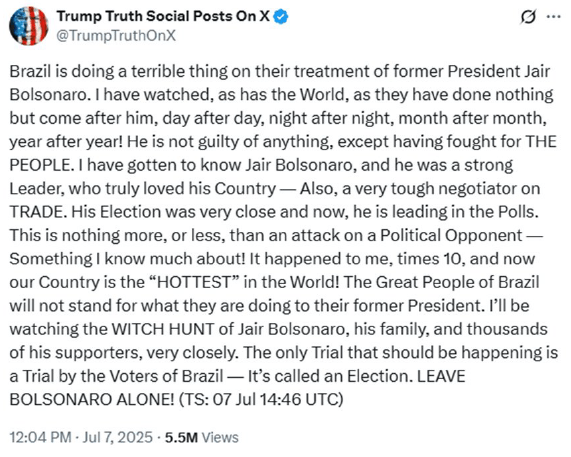This screenshot has width=571, height=457.
Task: Click the Jul 7, 2025 date
Action: (118, 437)
